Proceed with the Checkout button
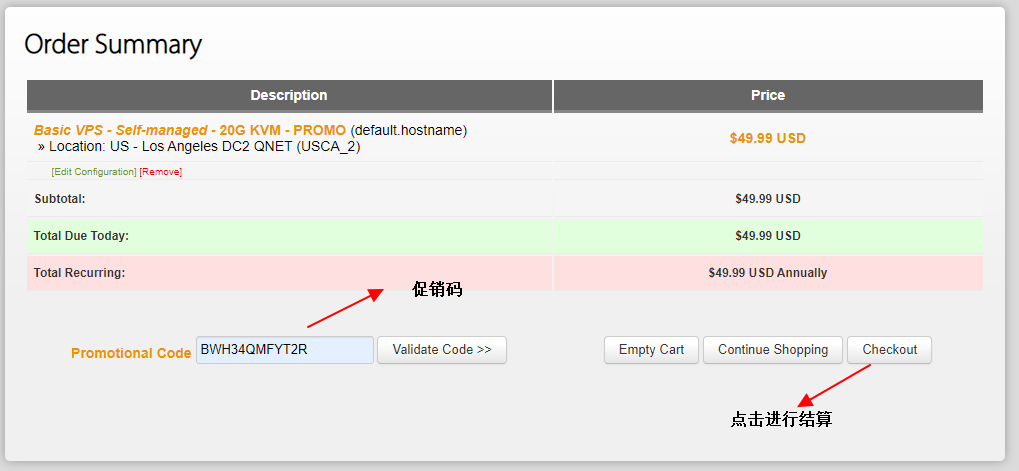This screenshot has height=471, width=1019. click(889, 350)
